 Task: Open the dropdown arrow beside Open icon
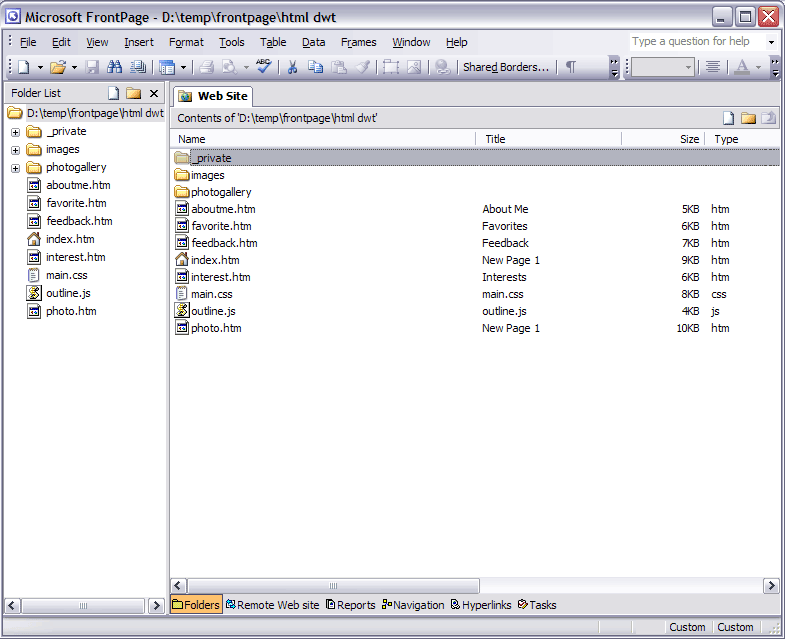[x=74, y=67]
